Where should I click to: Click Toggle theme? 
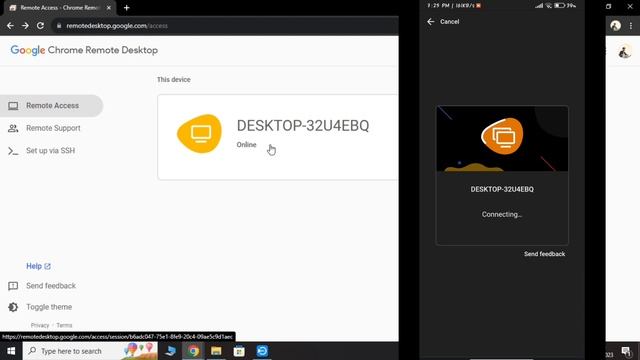click(x=49, y=307)
